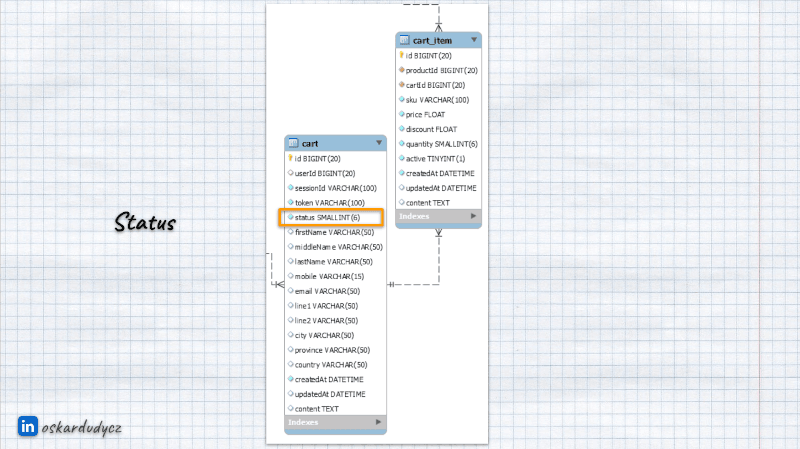This screenshot has height=449, width=800.
Task: Click the primary key icon of cart id
Action: tap(290, 158)
